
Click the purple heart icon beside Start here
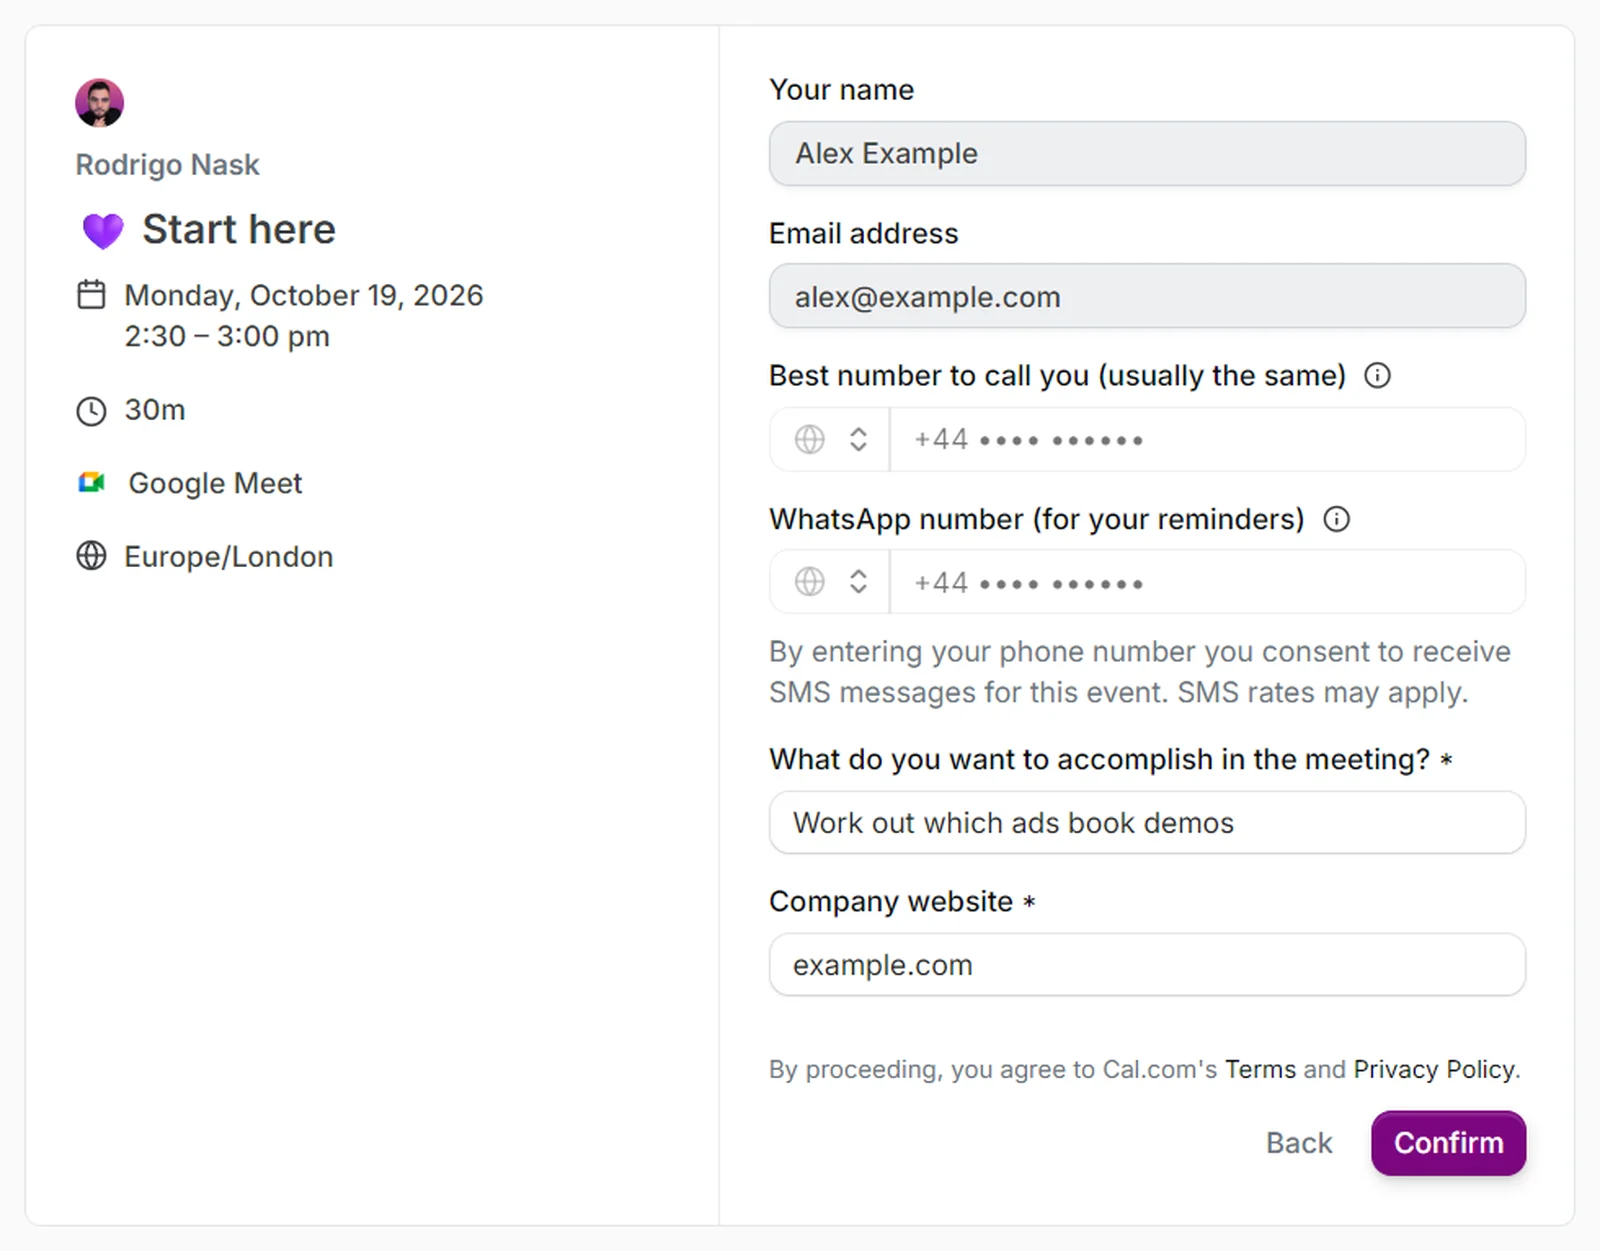coord(102,231)
